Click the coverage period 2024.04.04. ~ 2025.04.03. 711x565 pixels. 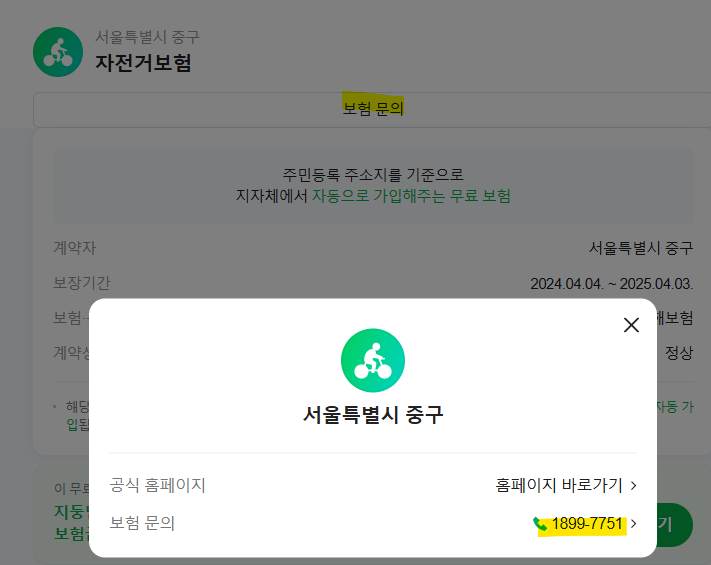tap(612, 284)
